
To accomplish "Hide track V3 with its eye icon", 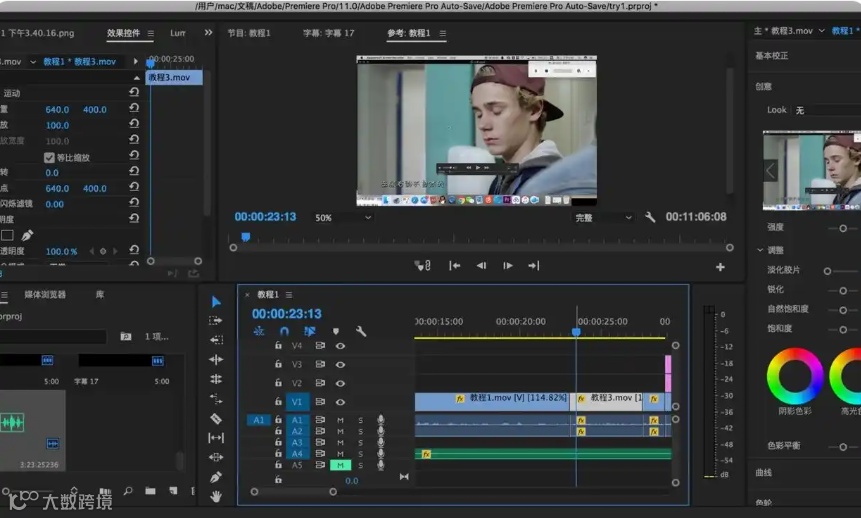I will tap(340, 365).
